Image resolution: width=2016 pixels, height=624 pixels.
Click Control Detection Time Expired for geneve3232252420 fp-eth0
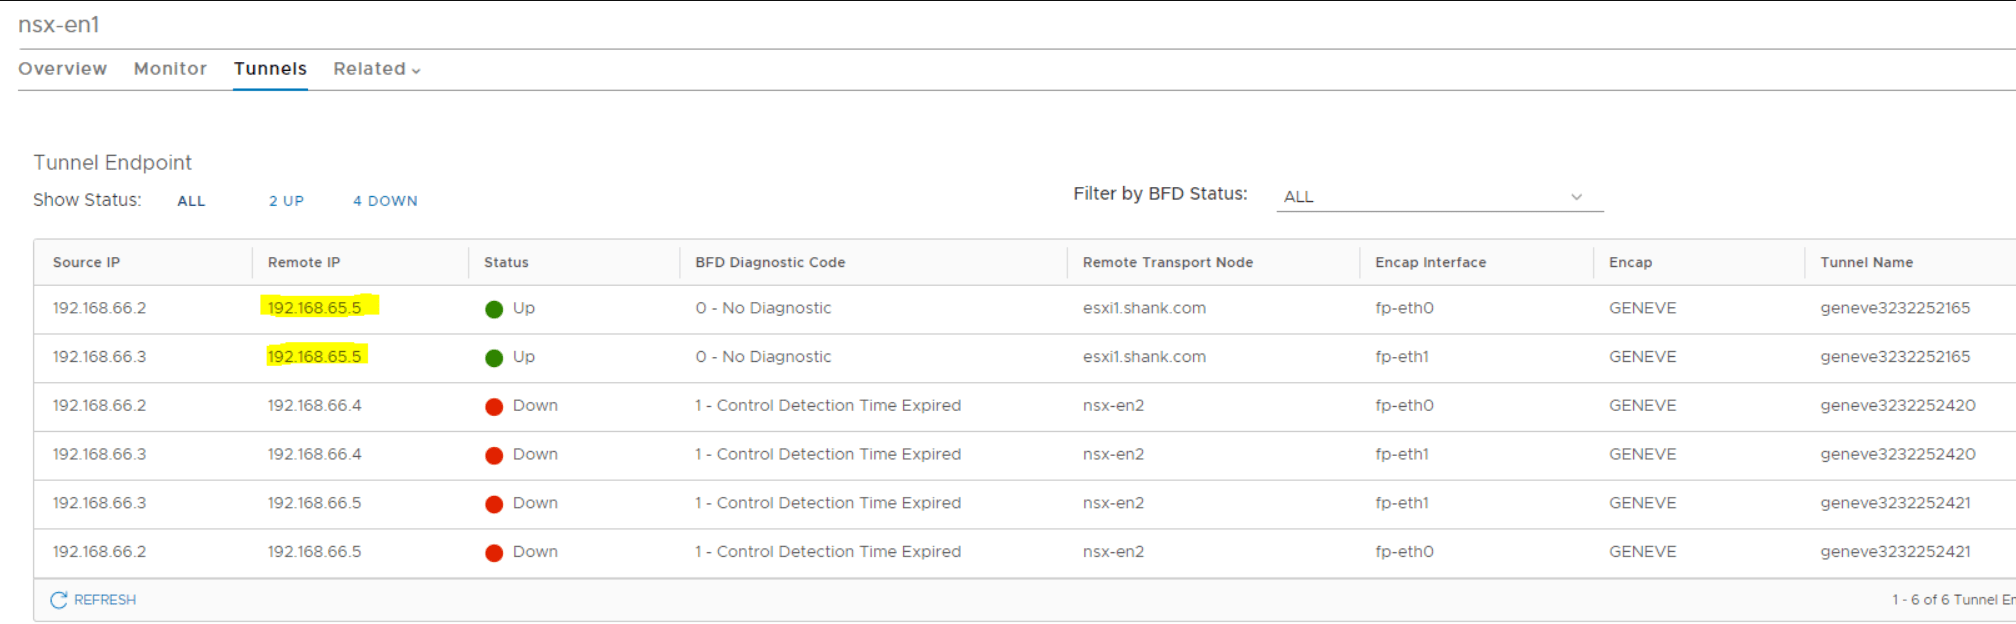[x=828, y=406]
